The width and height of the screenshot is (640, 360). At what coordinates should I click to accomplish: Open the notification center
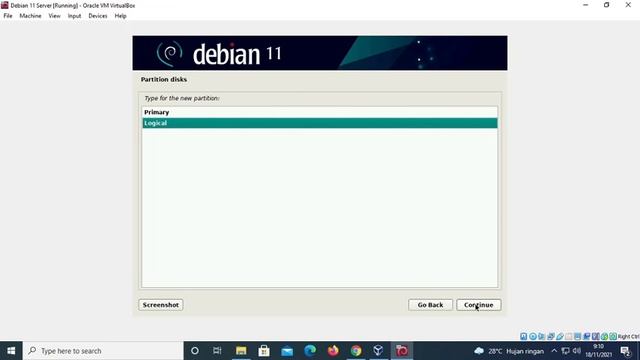pyautogui.click(x=625, y=351)
